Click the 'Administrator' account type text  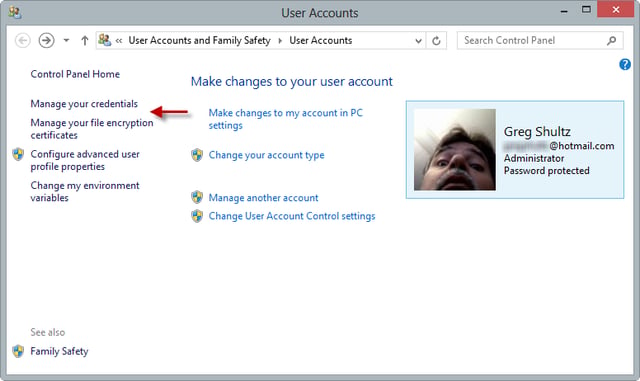click(534, 158)
